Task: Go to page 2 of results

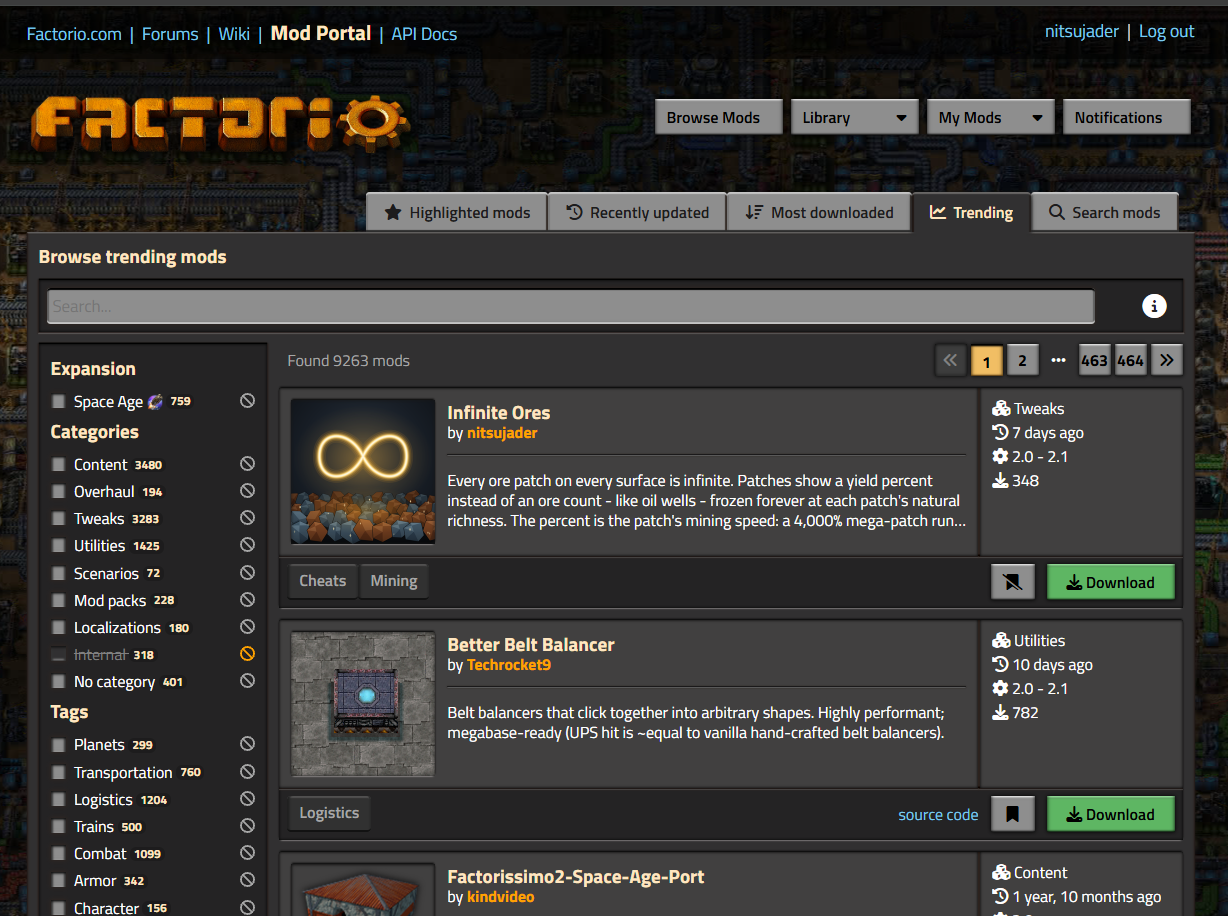Action: click(x=1022, y=360)
